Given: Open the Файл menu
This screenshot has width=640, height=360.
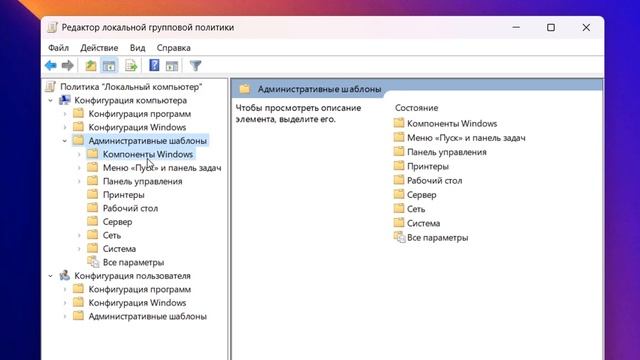Looking at the screenshot, I should coord(58,48).
